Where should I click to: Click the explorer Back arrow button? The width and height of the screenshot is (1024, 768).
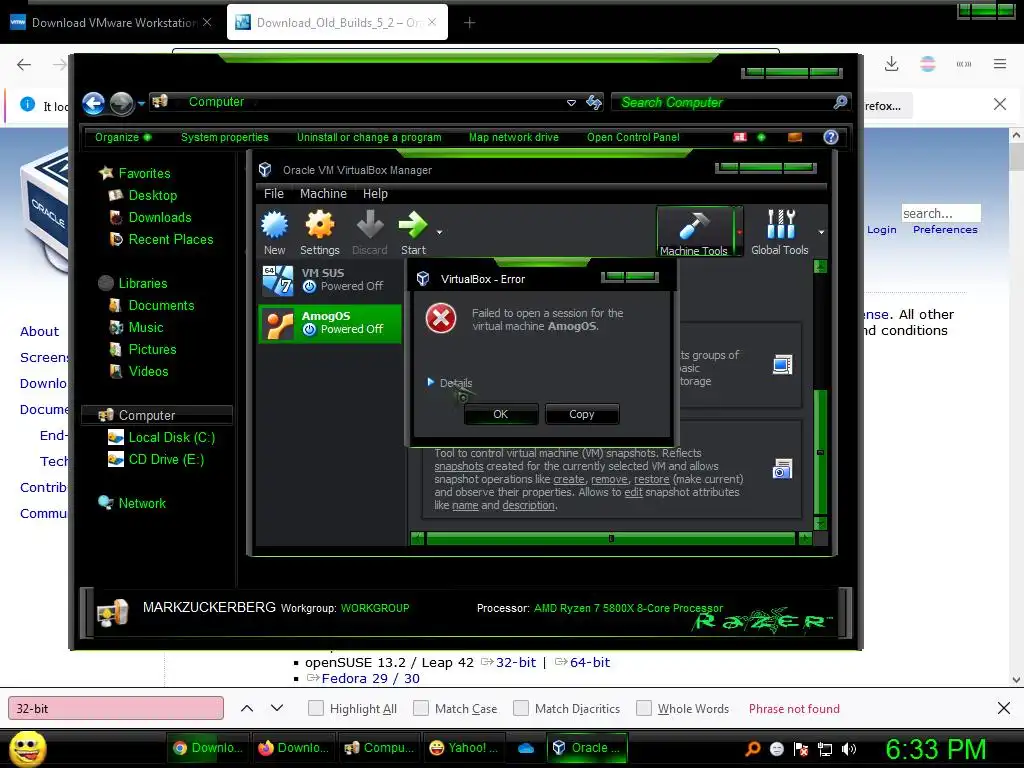click(x=93, y=103)
